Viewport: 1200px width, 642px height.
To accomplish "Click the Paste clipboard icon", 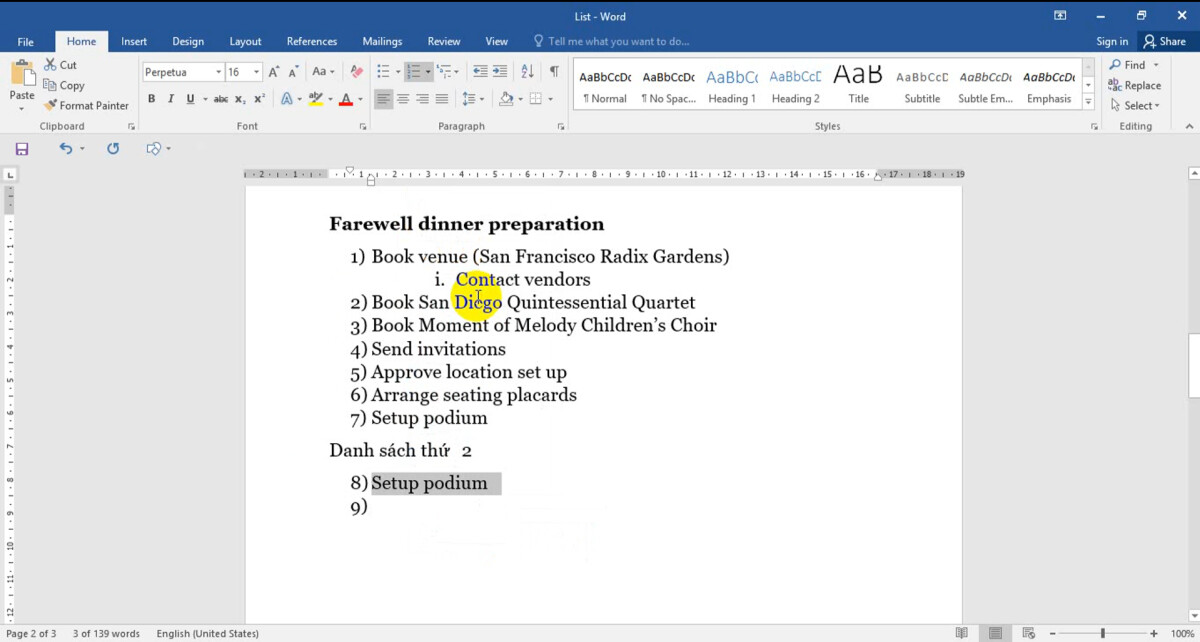I will (x=21, y=73).
